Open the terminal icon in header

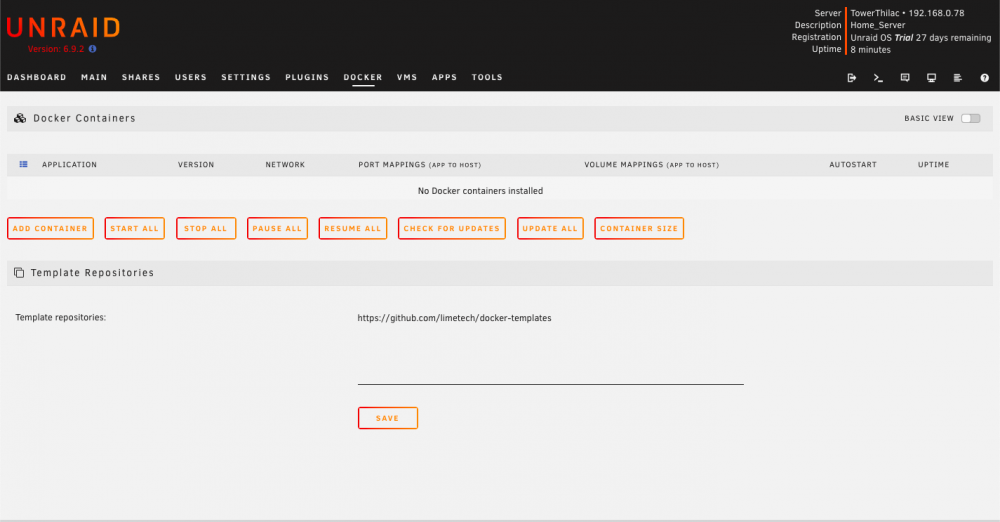click(878, 78)
